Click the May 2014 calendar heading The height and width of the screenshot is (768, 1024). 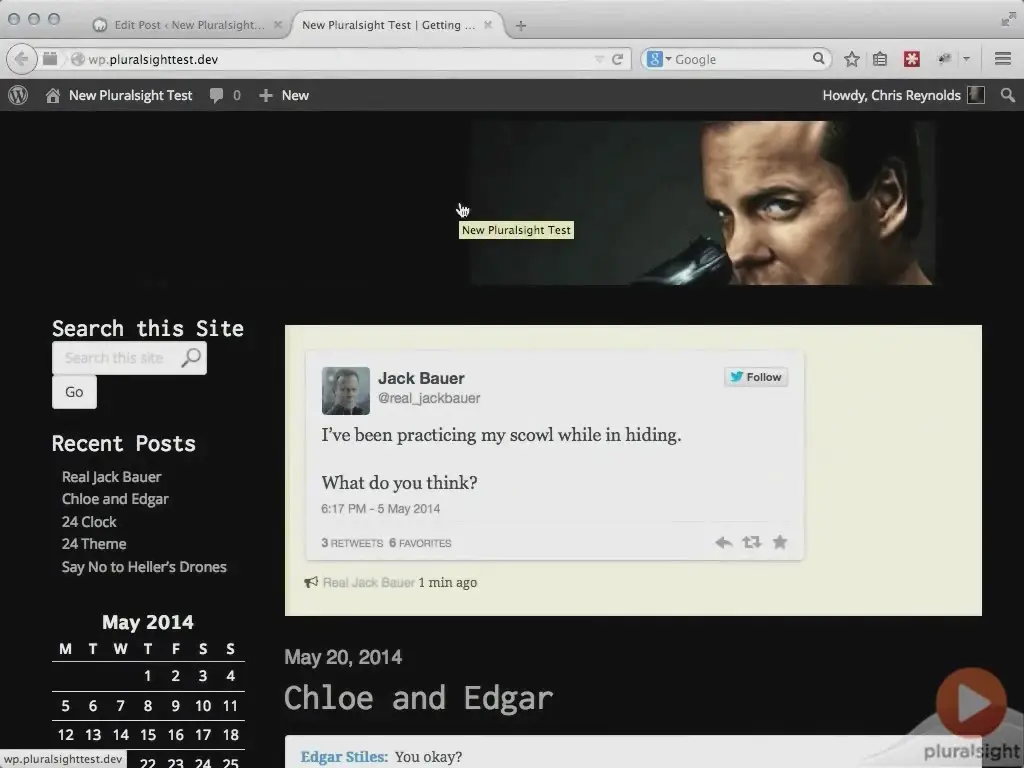coord(148,622)
